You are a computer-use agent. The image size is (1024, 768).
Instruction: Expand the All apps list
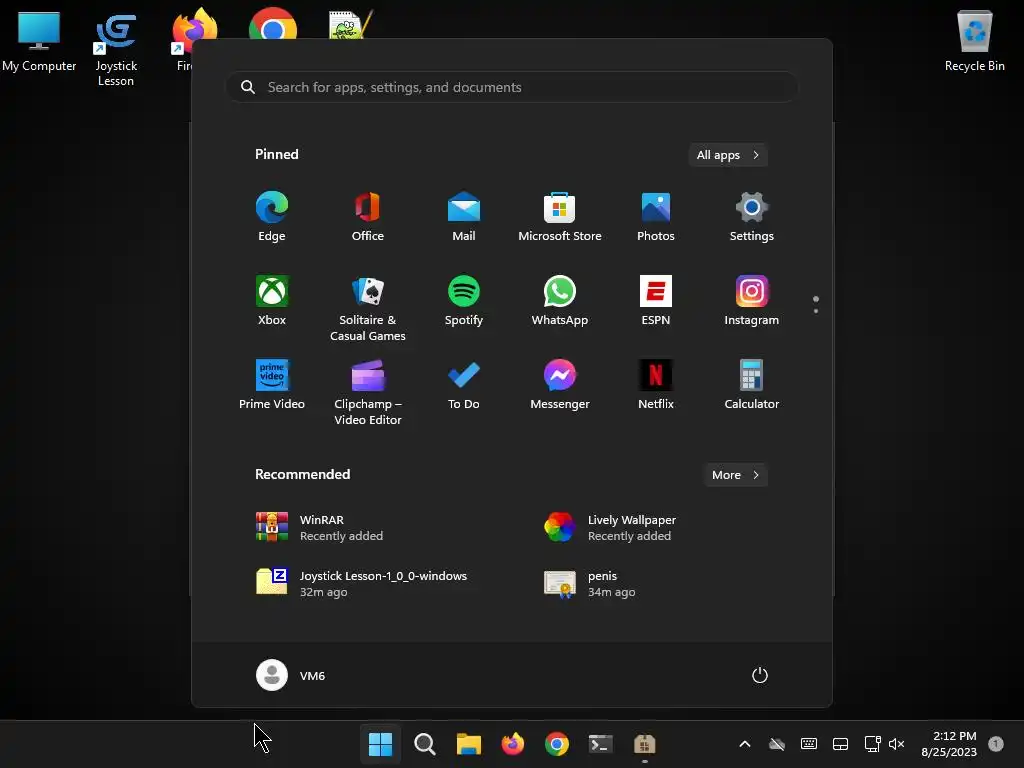(728, 155)
